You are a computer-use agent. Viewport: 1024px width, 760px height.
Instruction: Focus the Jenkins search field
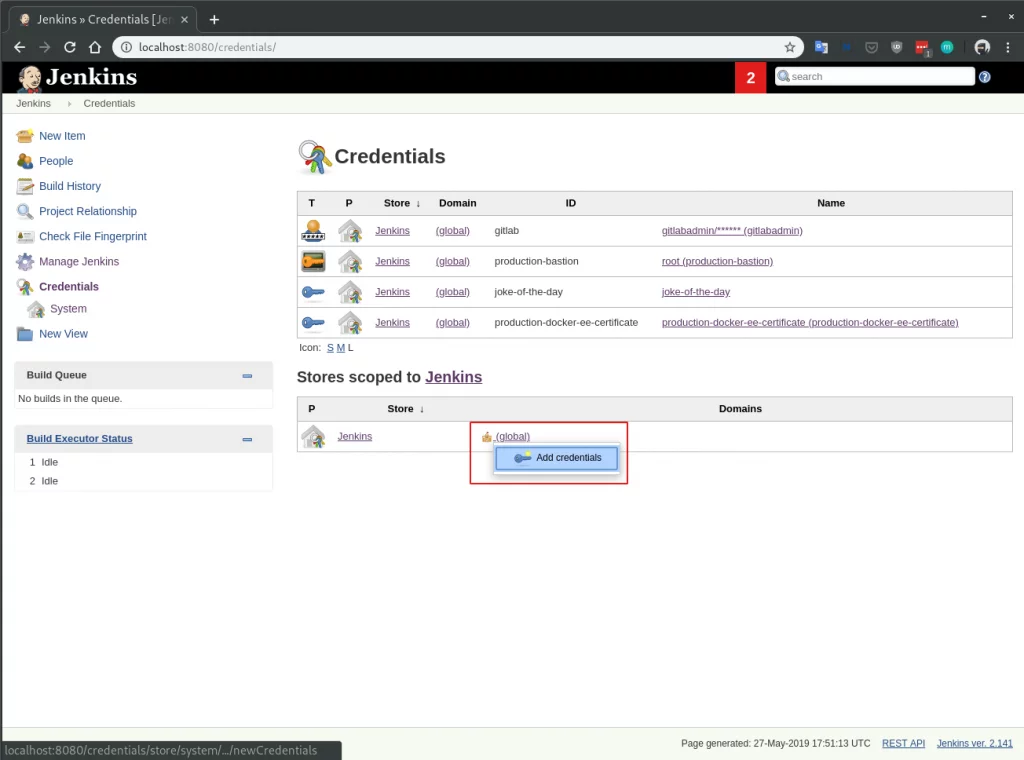point(874,76)
